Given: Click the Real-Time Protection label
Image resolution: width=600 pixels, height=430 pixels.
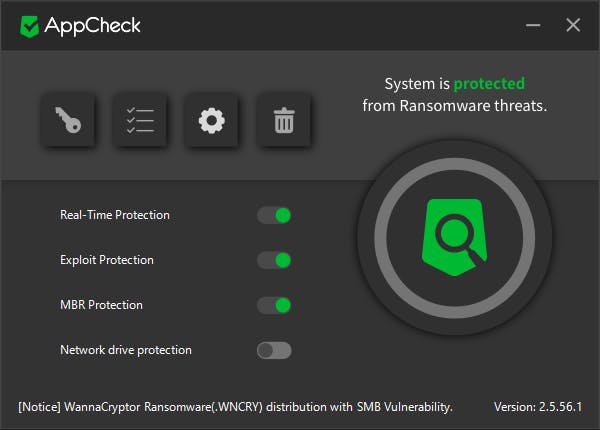Looking at the screenshot, I should pos(115,215).
